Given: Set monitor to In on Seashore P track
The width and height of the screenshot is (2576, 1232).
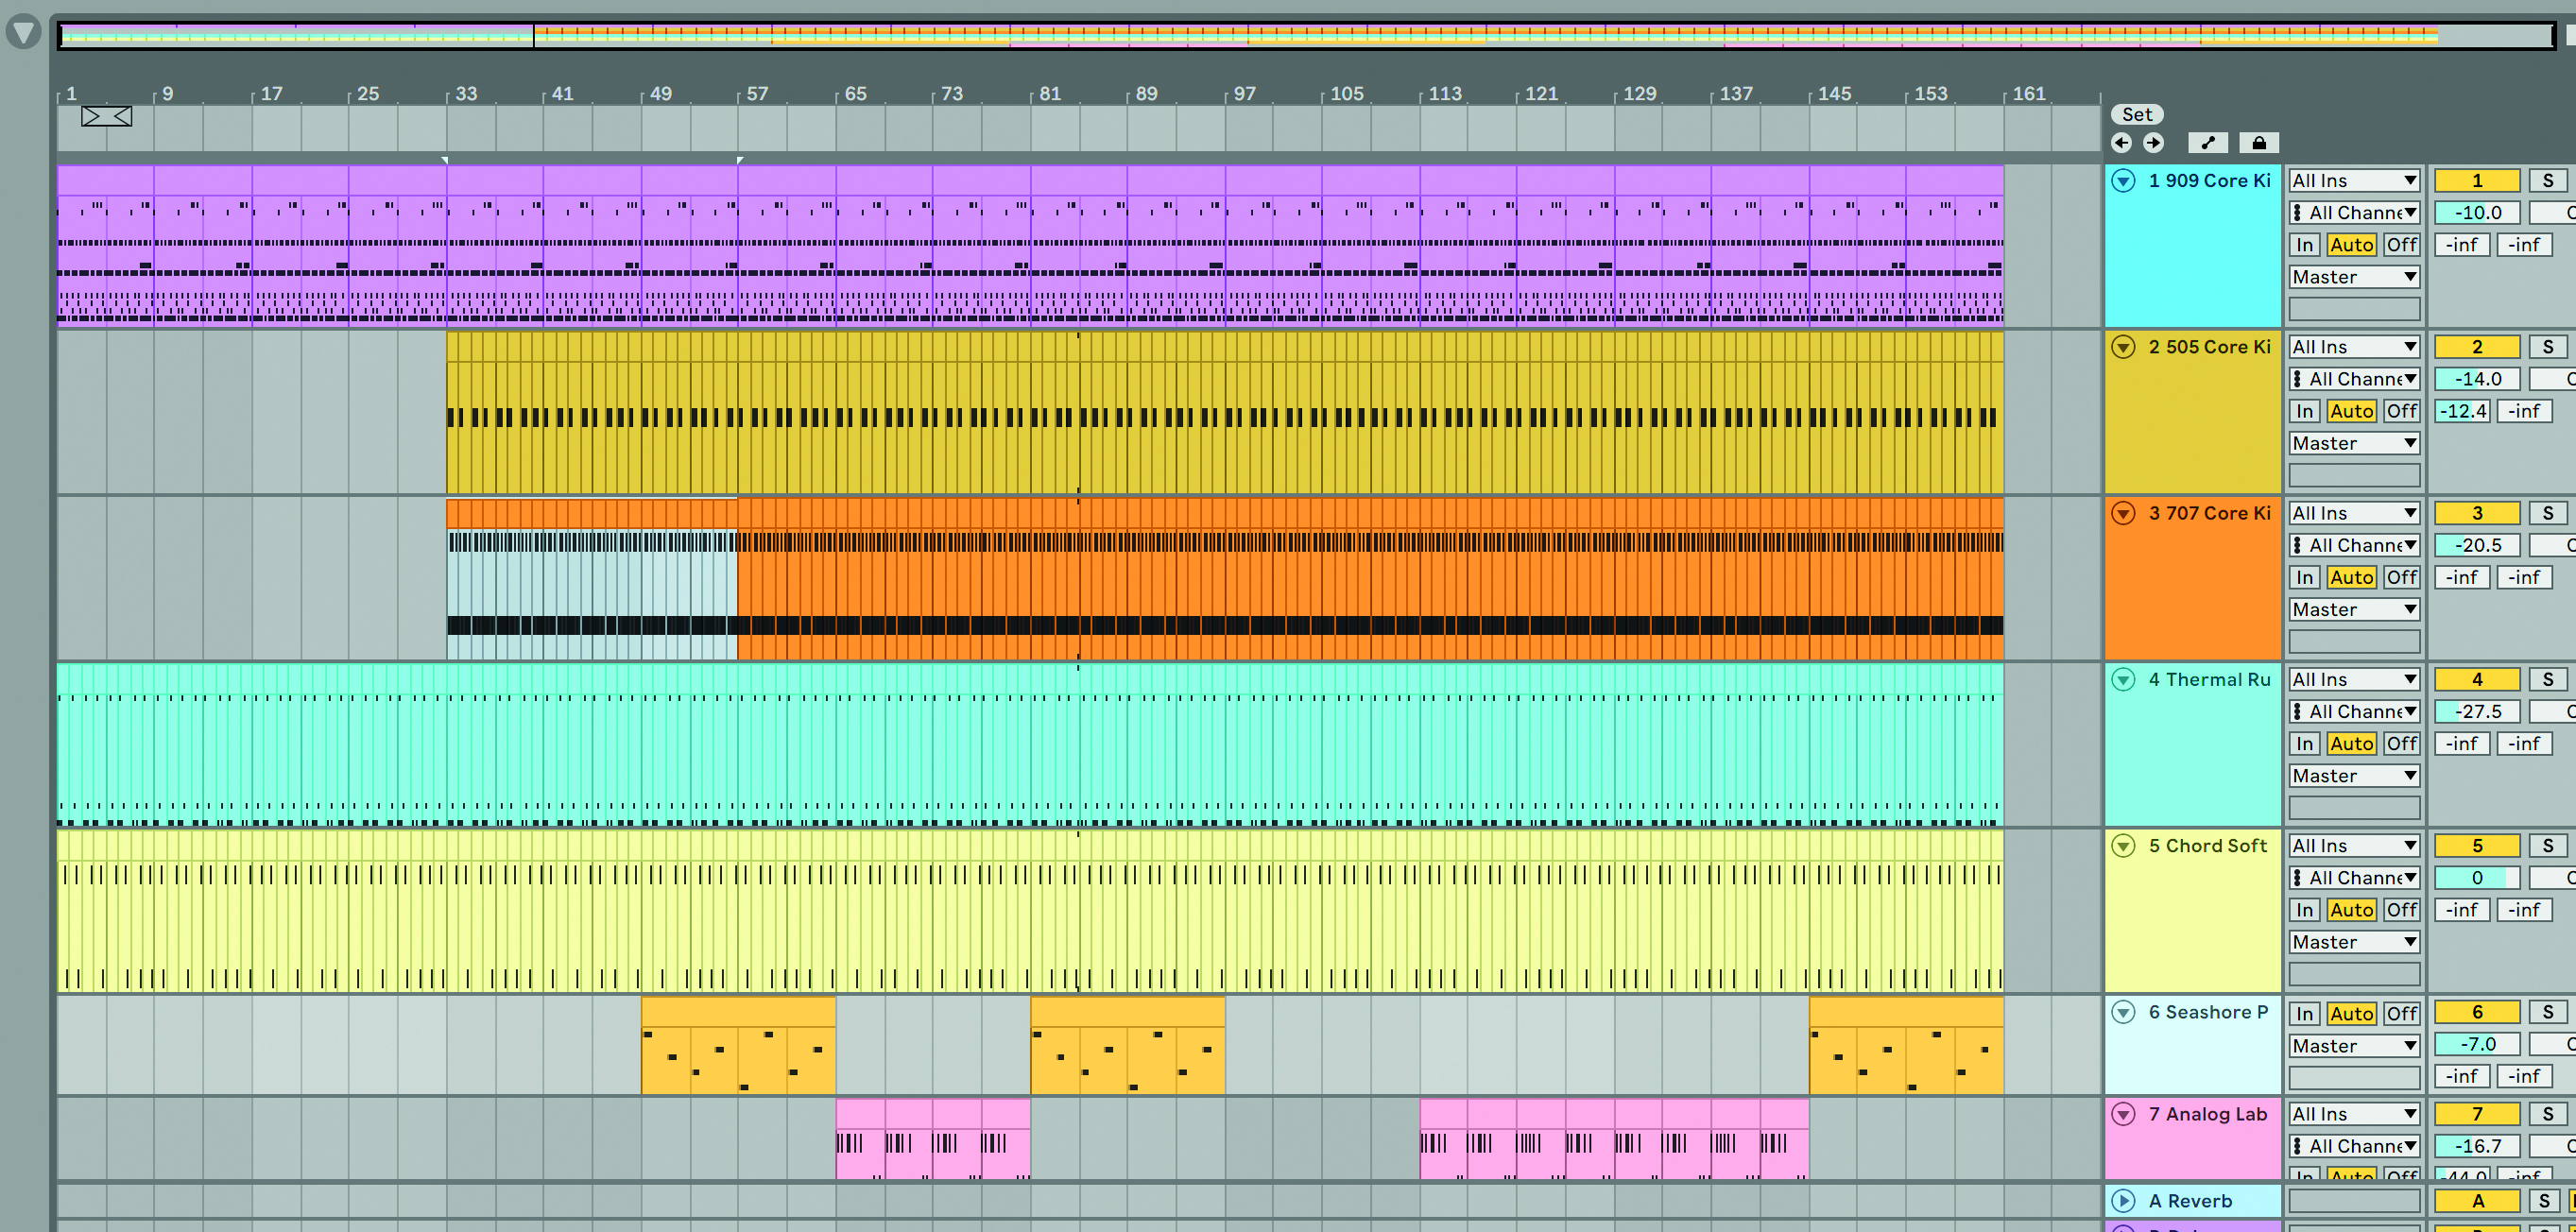Looking at the screenshot, I should (x=2304, y=1014).
